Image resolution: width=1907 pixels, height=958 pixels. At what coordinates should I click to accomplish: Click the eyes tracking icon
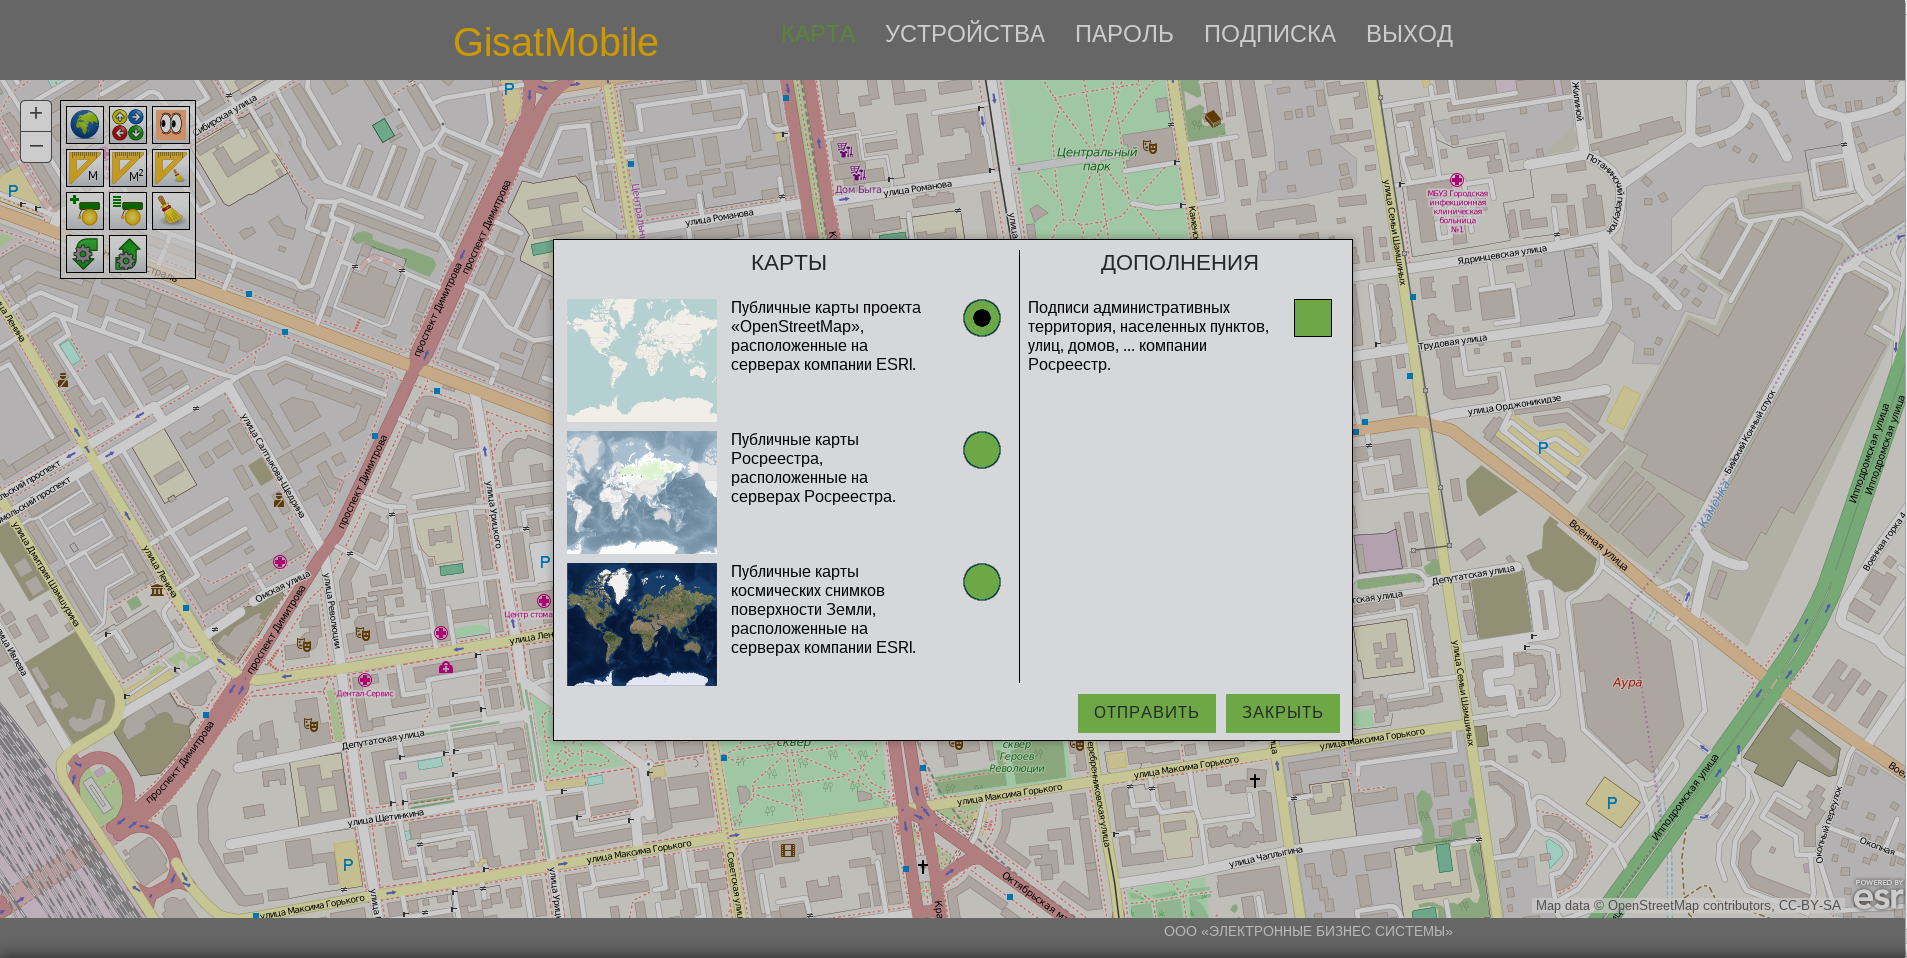click(x=171, y=125)
